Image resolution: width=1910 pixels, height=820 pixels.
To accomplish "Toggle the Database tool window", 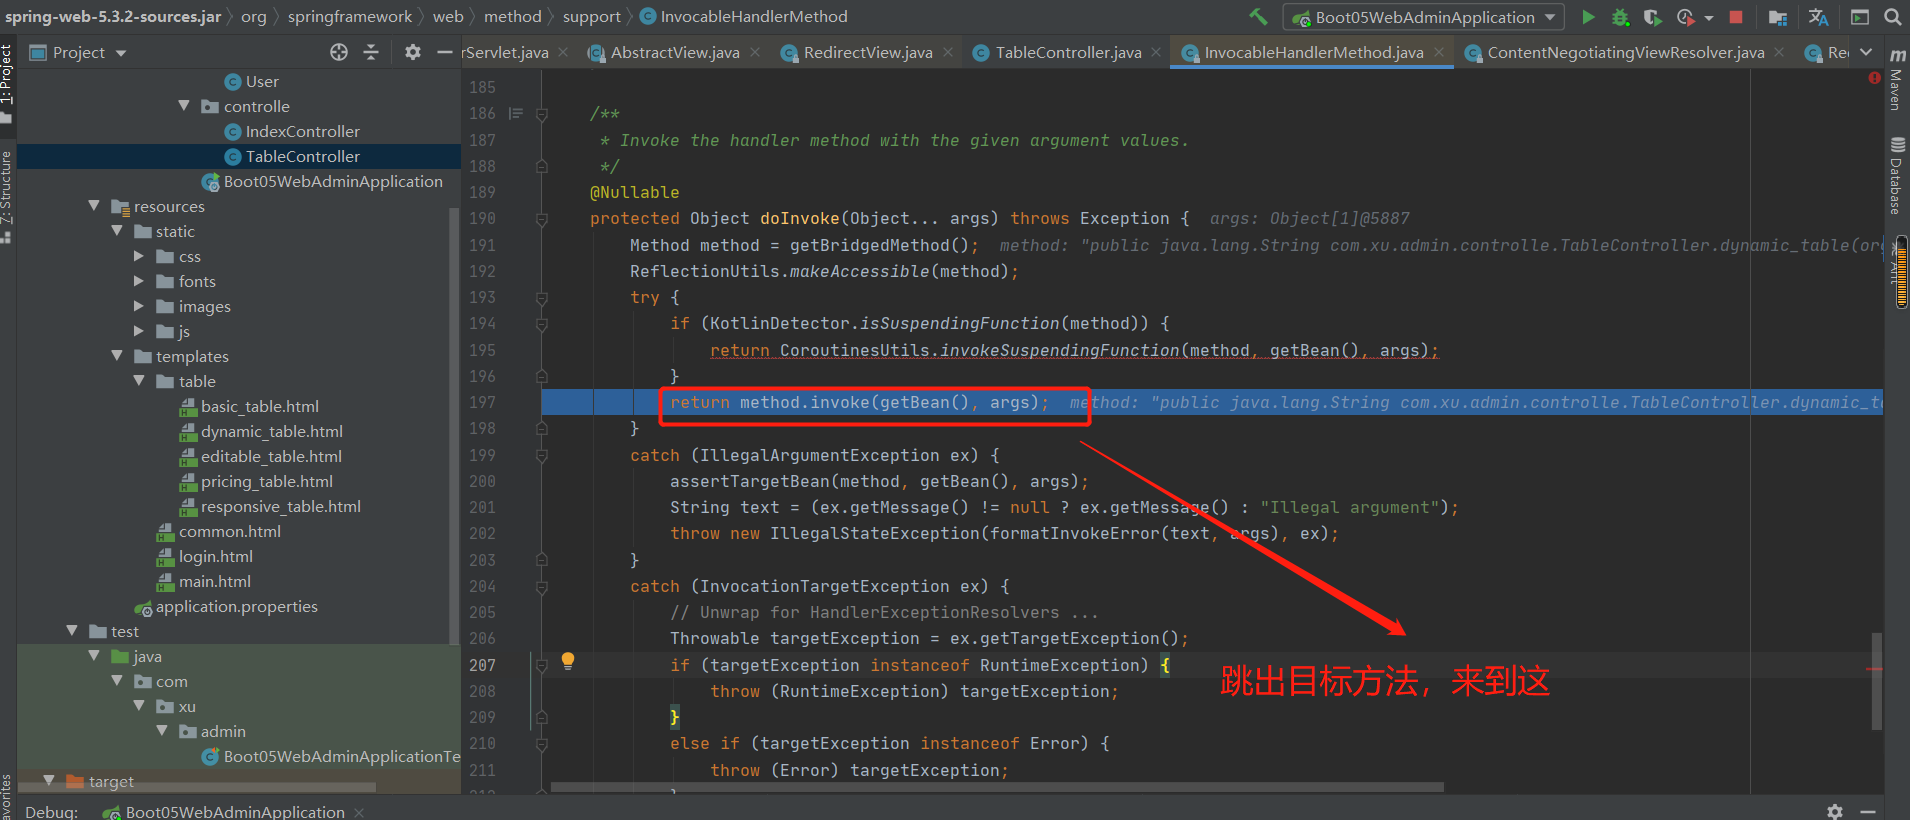I will pos(1897,175).
